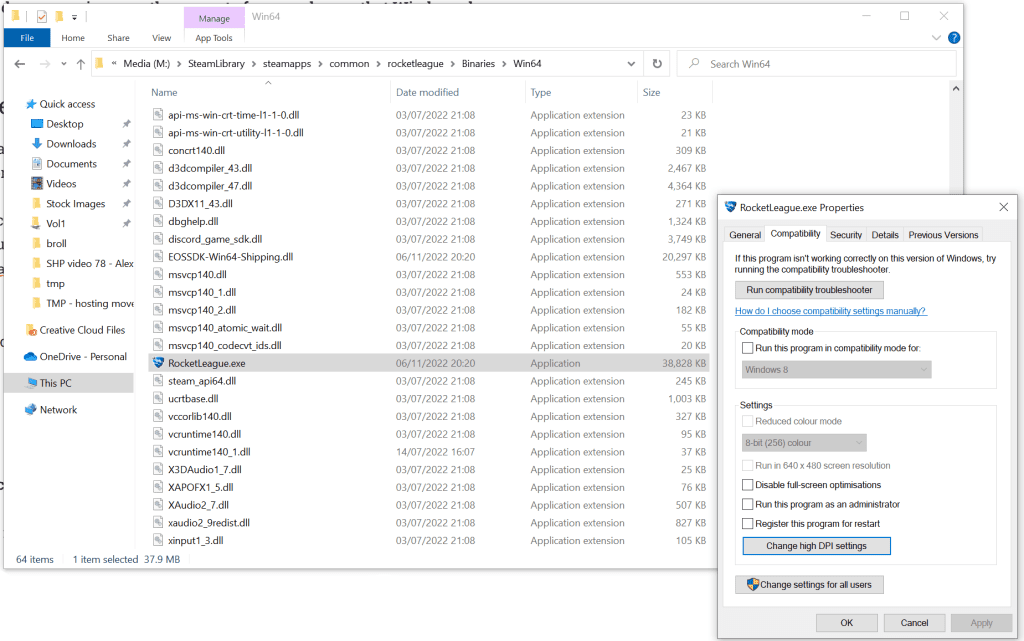Click the Downloads arrow icon in sidebar
The width and height of the screenshot is (1024, 641).
click(x=37, y=144)
